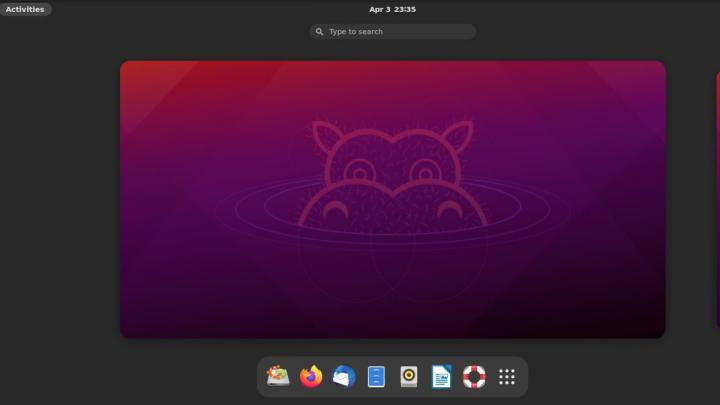This screenshot has width=720, height=405.
Task: Click the empty area left of workspace preview
Action: point(60,200)
